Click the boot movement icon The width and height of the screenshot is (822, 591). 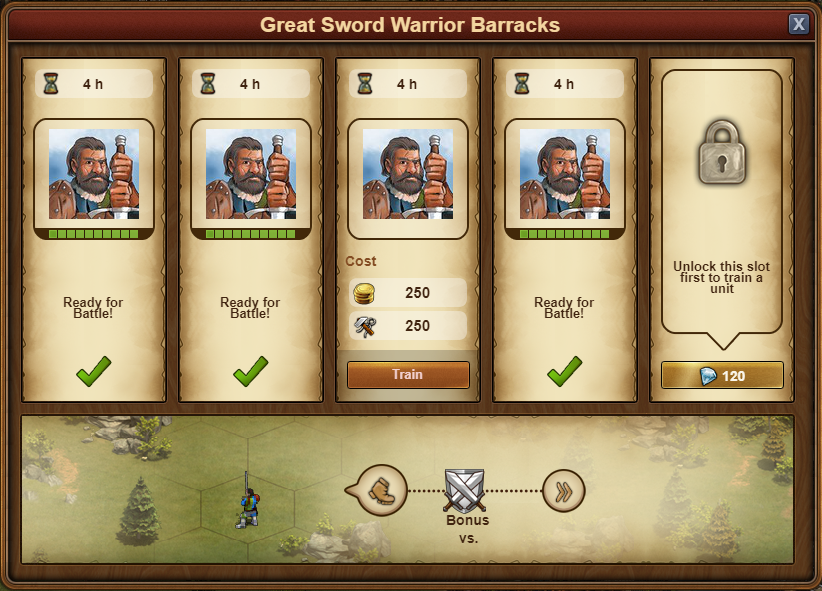[381, 491]
